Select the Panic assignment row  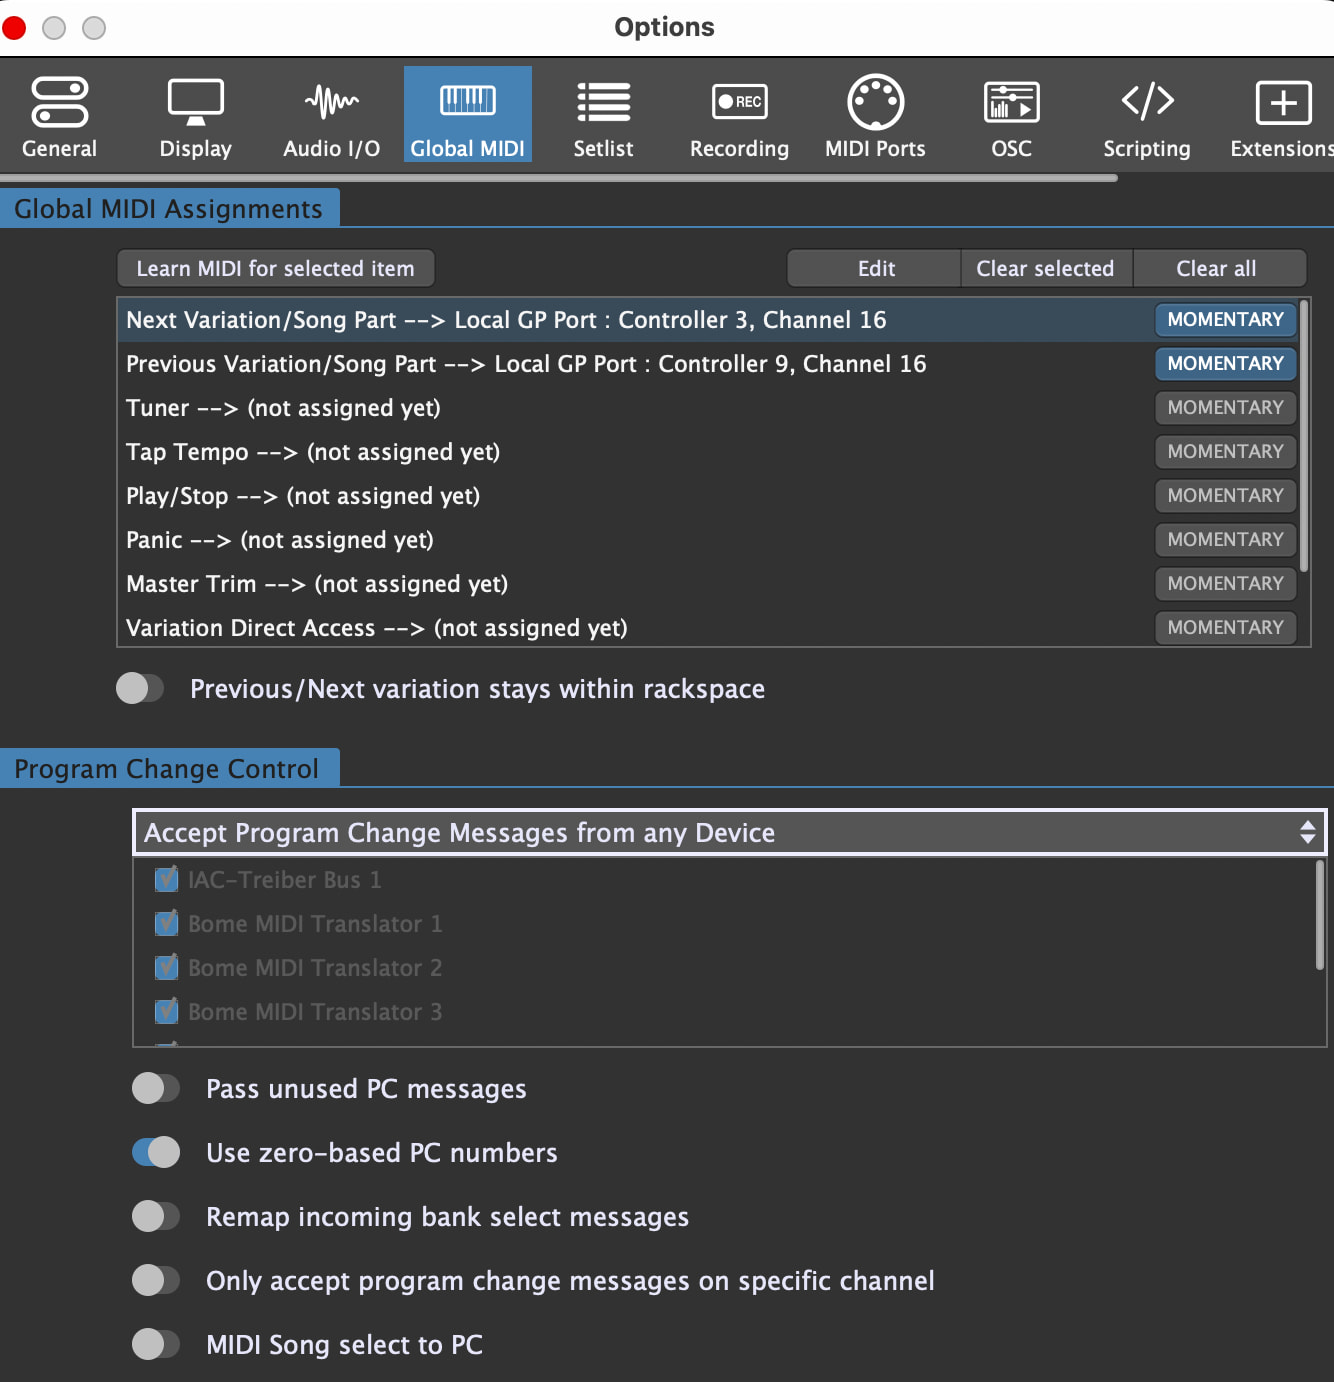point(600,540)
